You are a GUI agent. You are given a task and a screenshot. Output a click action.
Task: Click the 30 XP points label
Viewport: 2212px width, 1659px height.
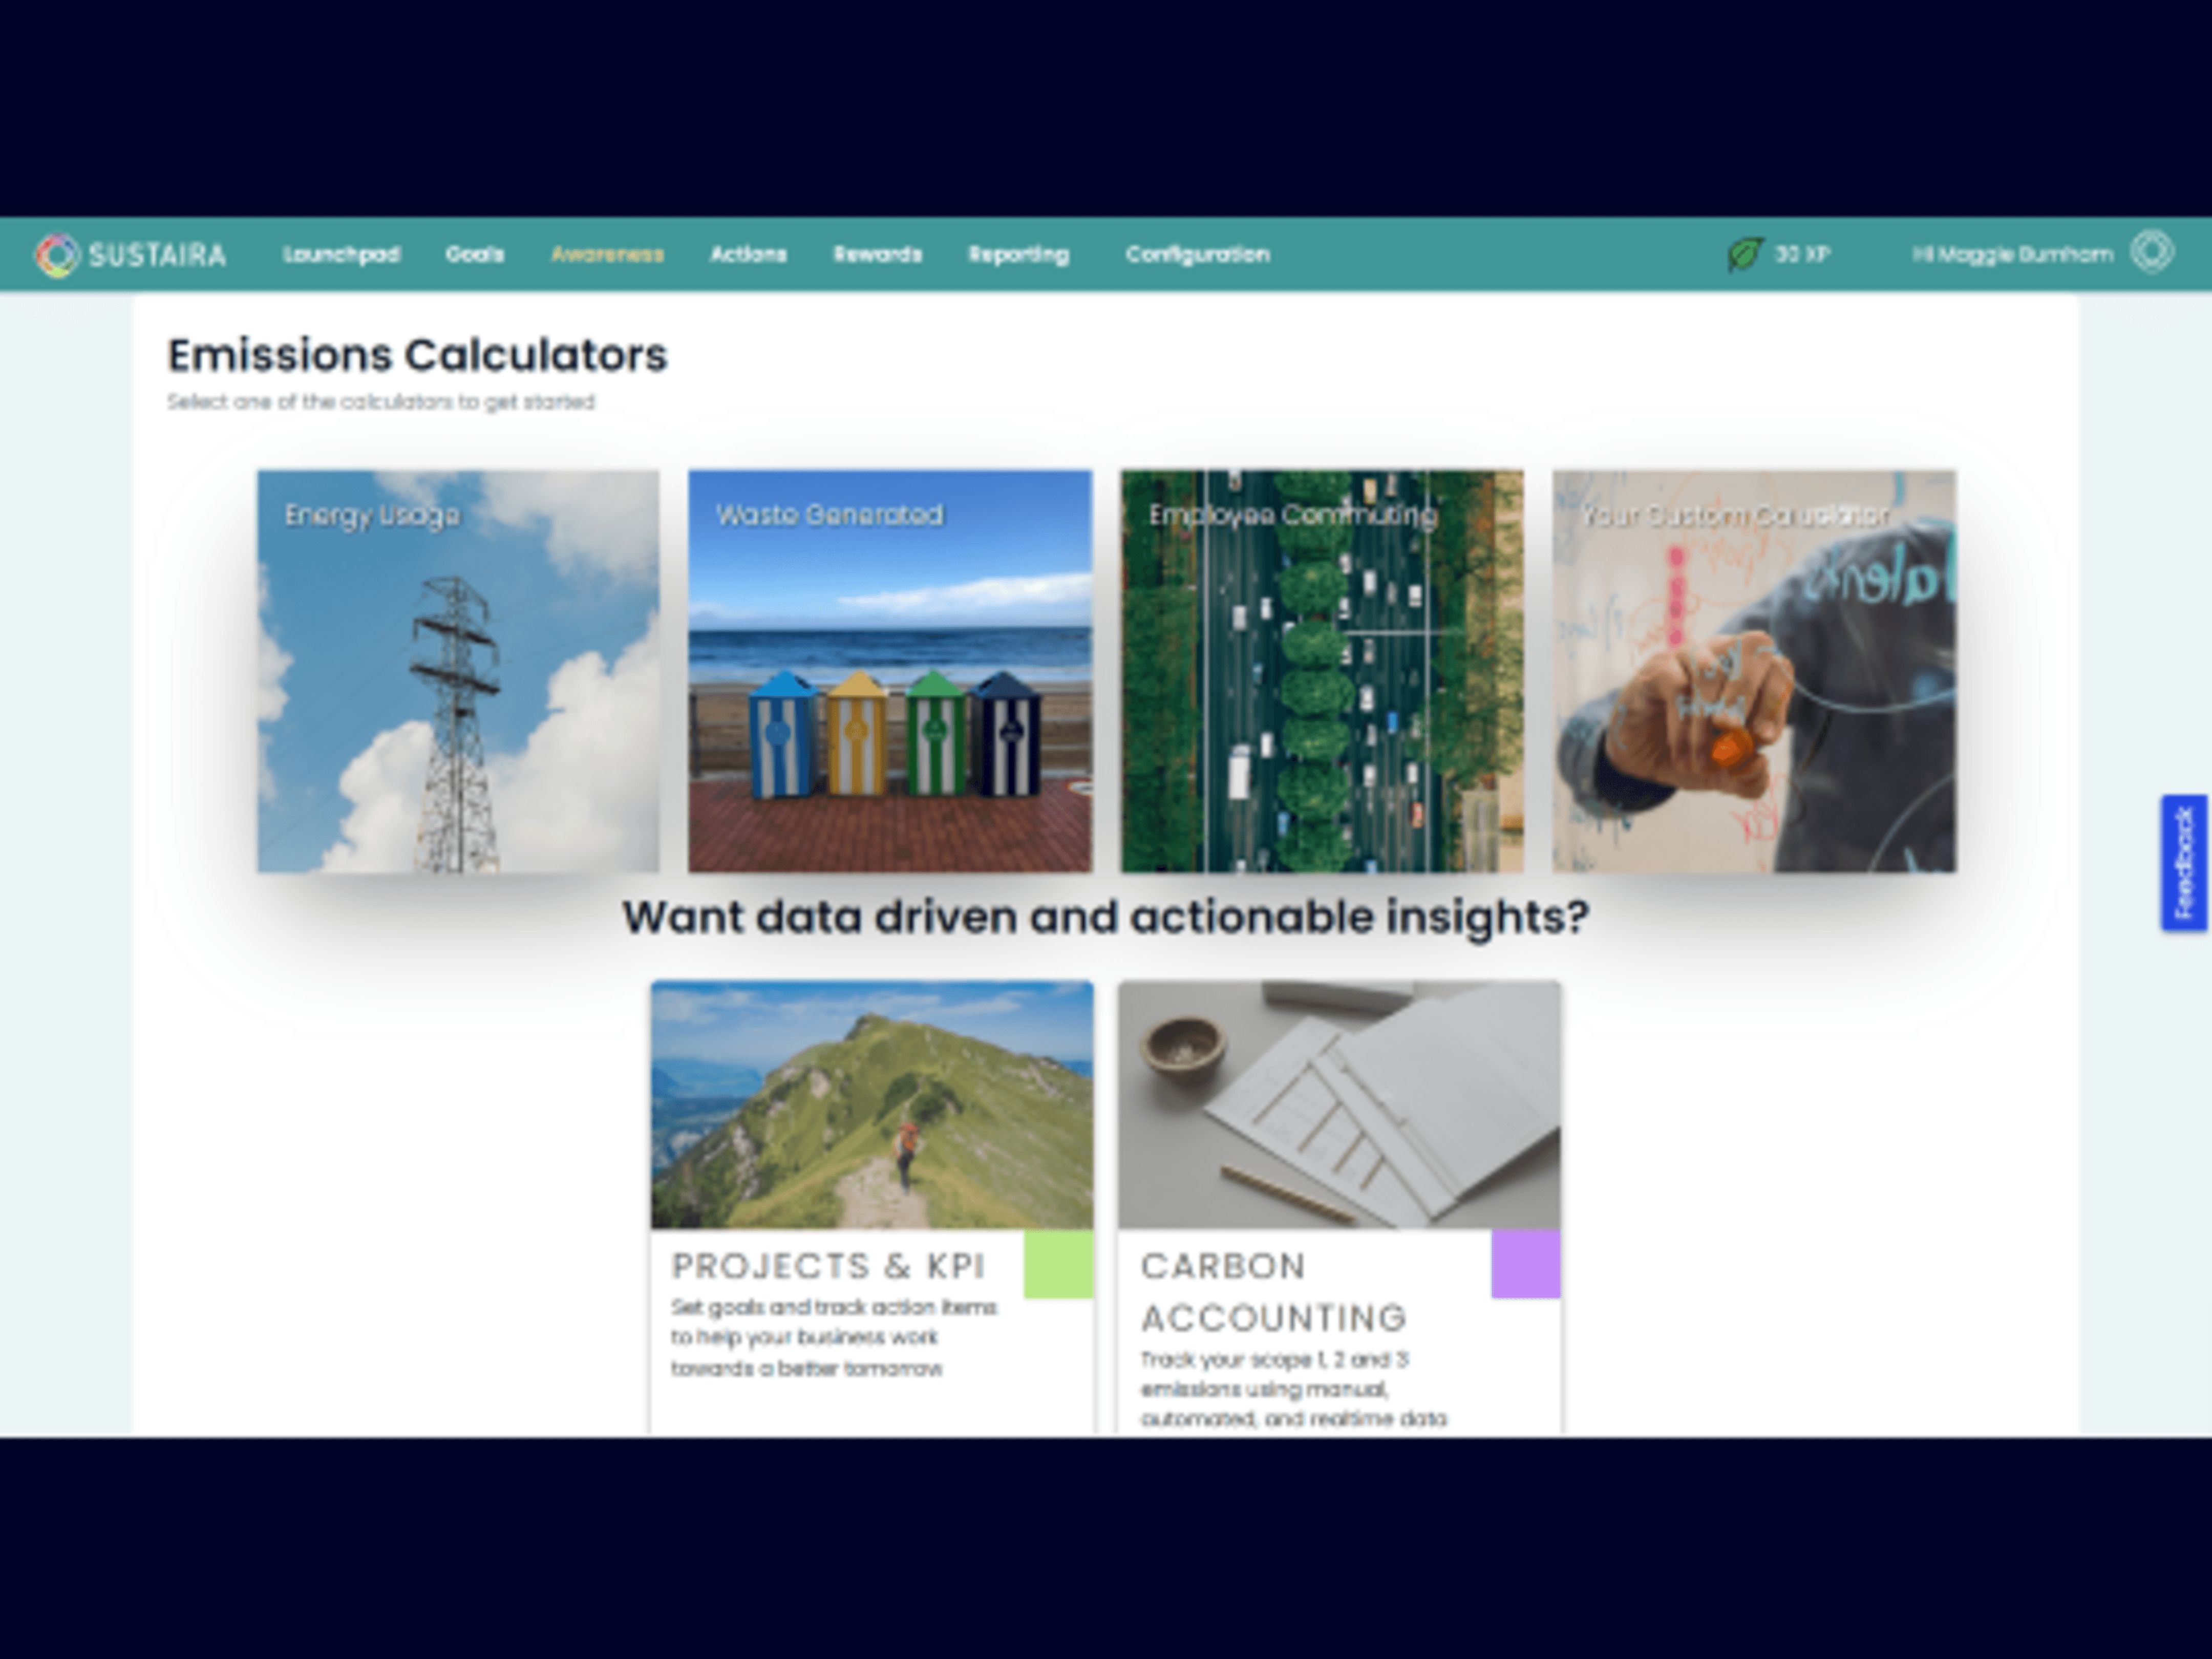click(1802, 254)
